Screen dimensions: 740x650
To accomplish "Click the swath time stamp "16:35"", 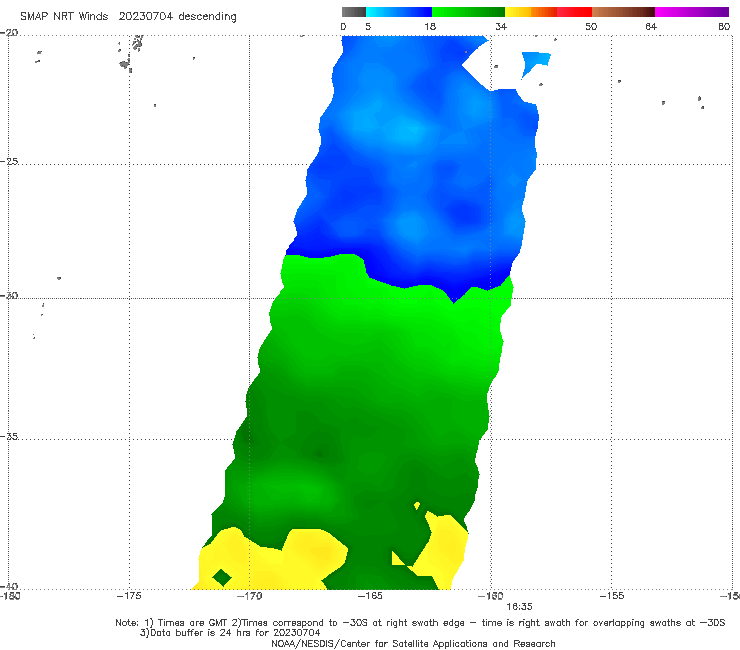I will [x=519, y=607].
